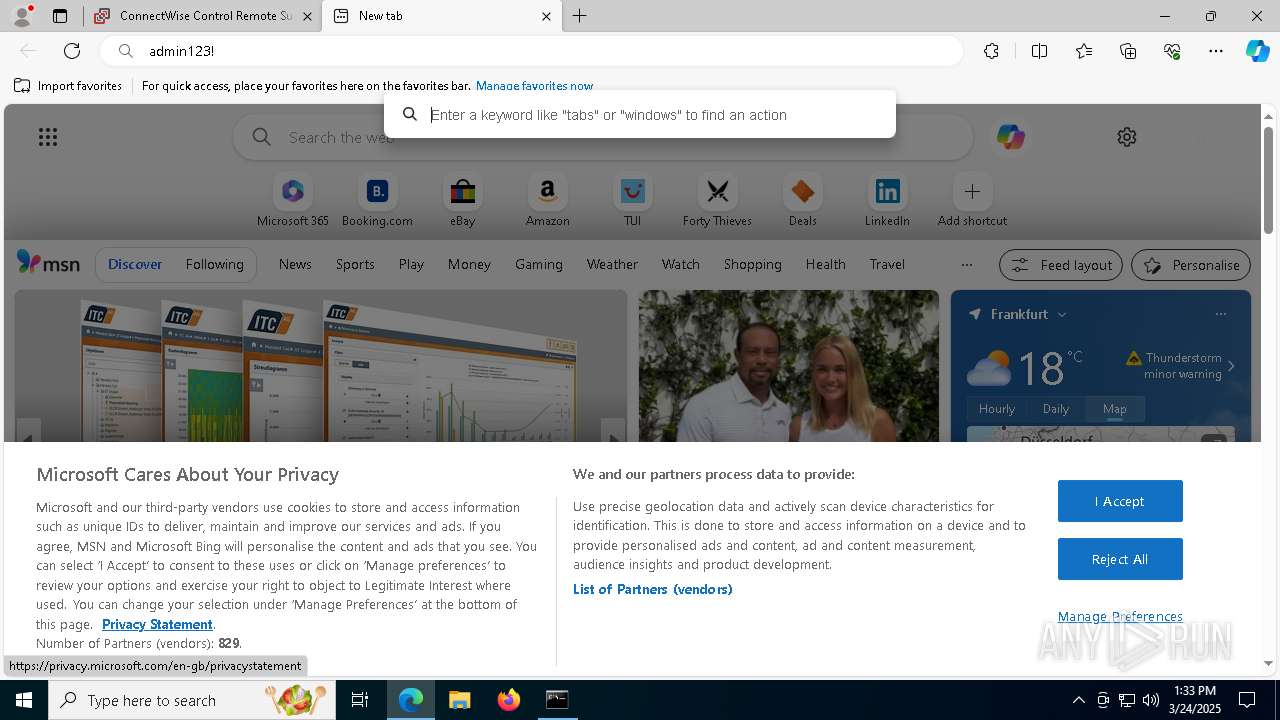Image resolution: width=1280 pixels, height=720 pixels.
Task: Click Feed layout button
Action: [x=1061, y=265]
